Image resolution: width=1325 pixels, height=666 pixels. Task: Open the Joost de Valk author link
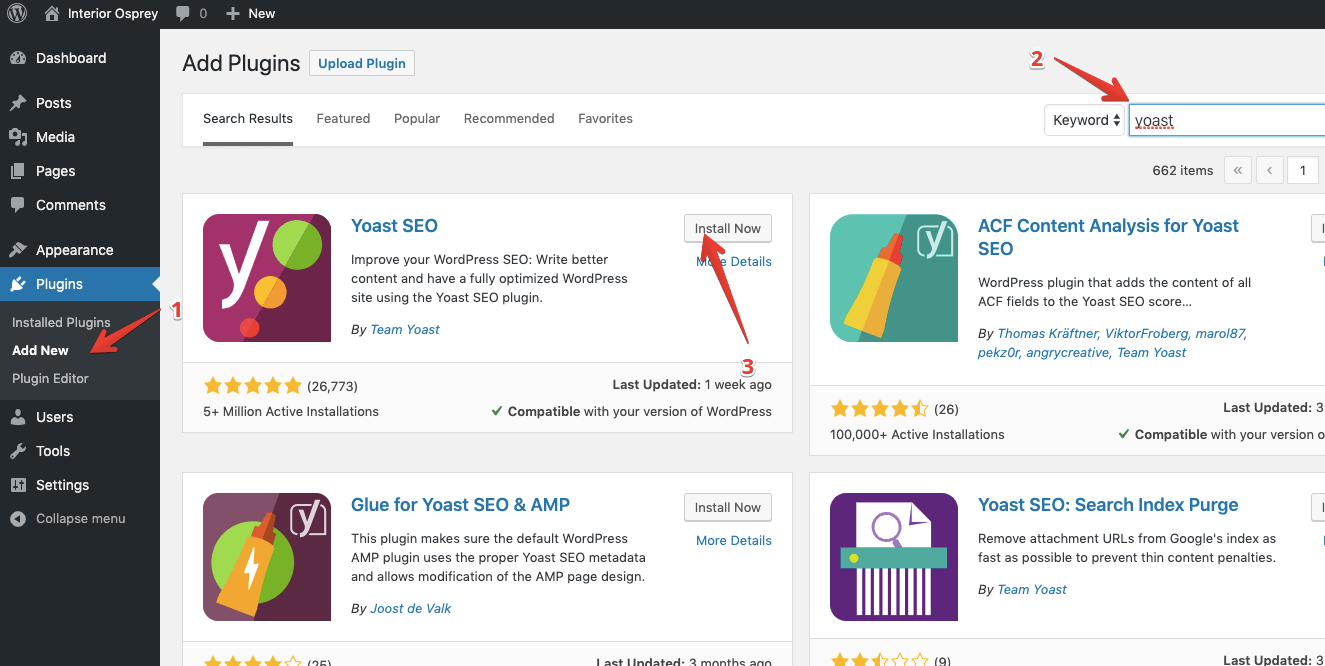[411, 608]
